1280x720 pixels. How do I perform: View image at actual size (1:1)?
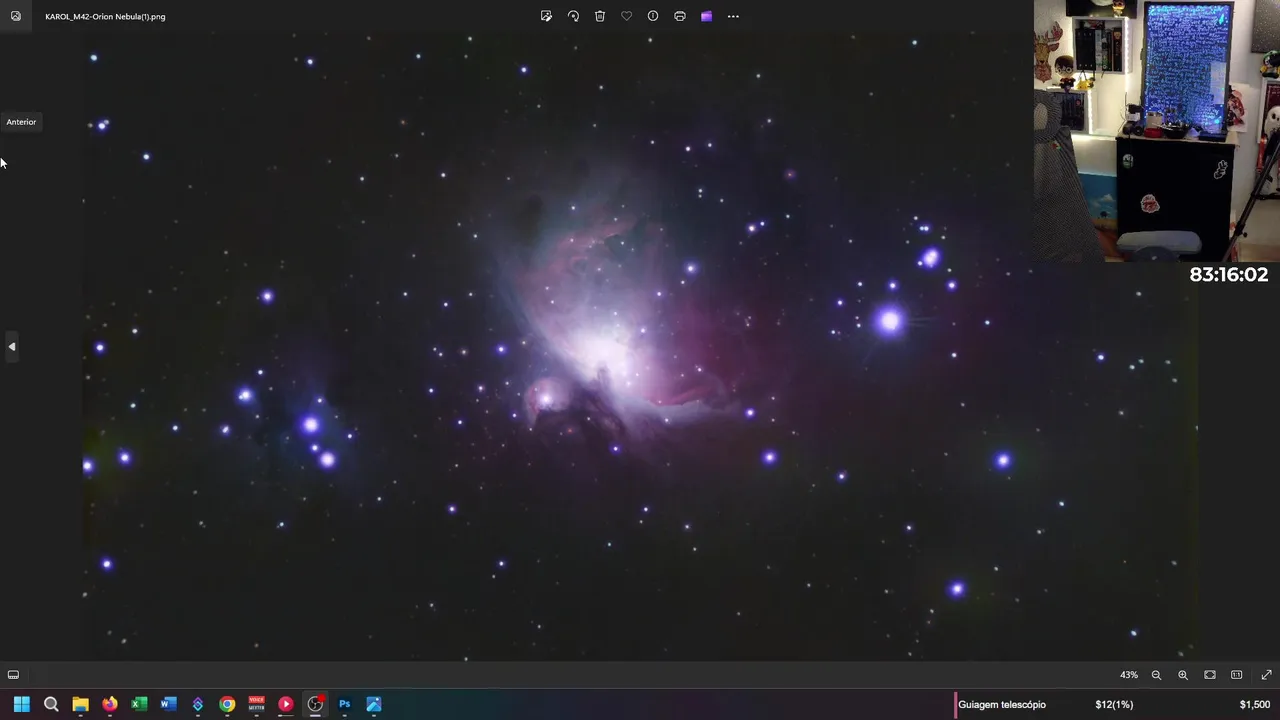point(1237,675)
